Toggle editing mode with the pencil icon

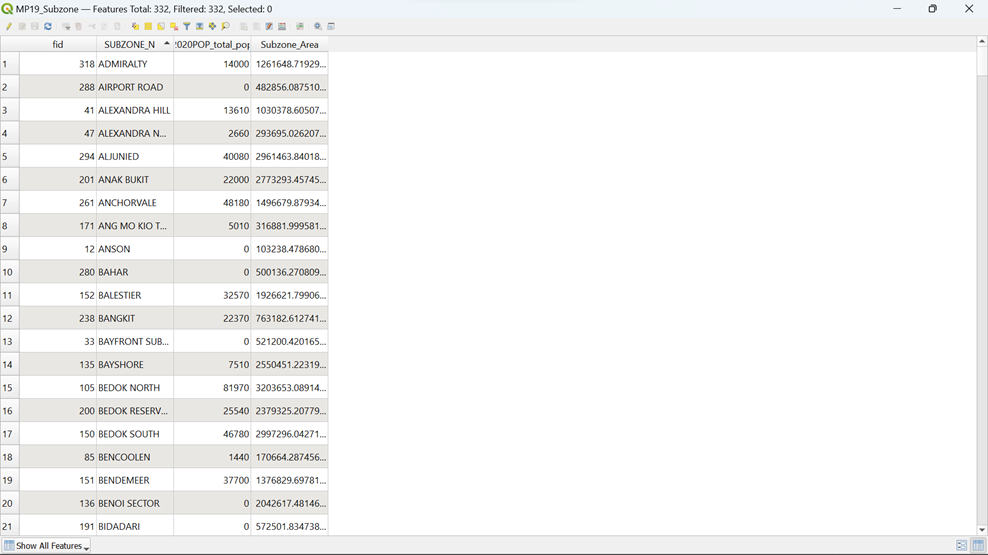pyautogui.click(x=9, y=27)
